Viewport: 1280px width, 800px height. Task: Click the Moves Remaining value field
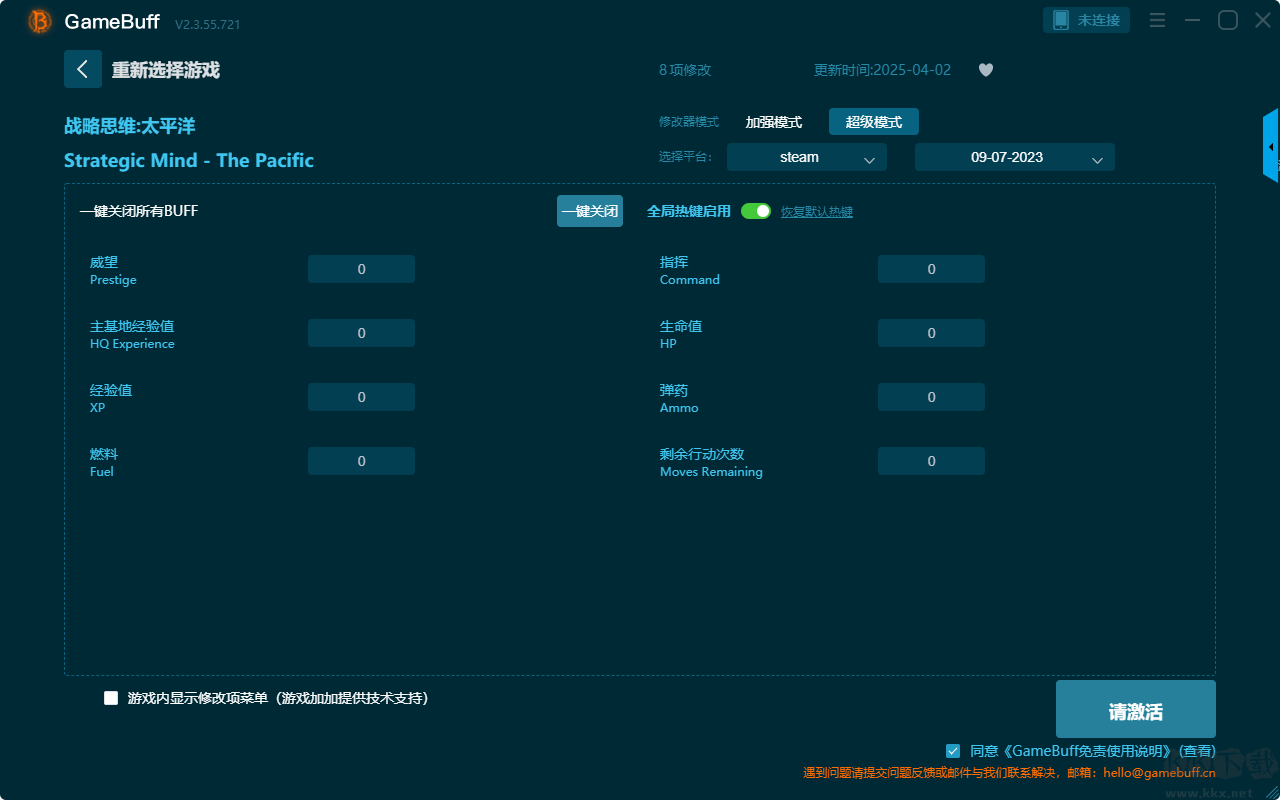931,461
